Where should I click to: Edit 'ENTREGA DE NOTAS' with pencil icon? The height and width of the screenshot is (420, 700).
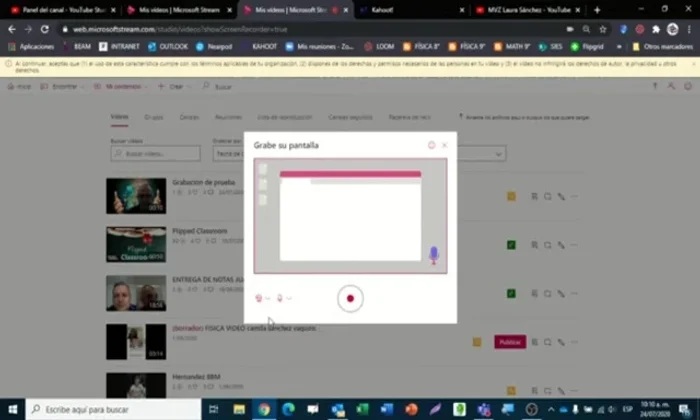coord(561,294)
